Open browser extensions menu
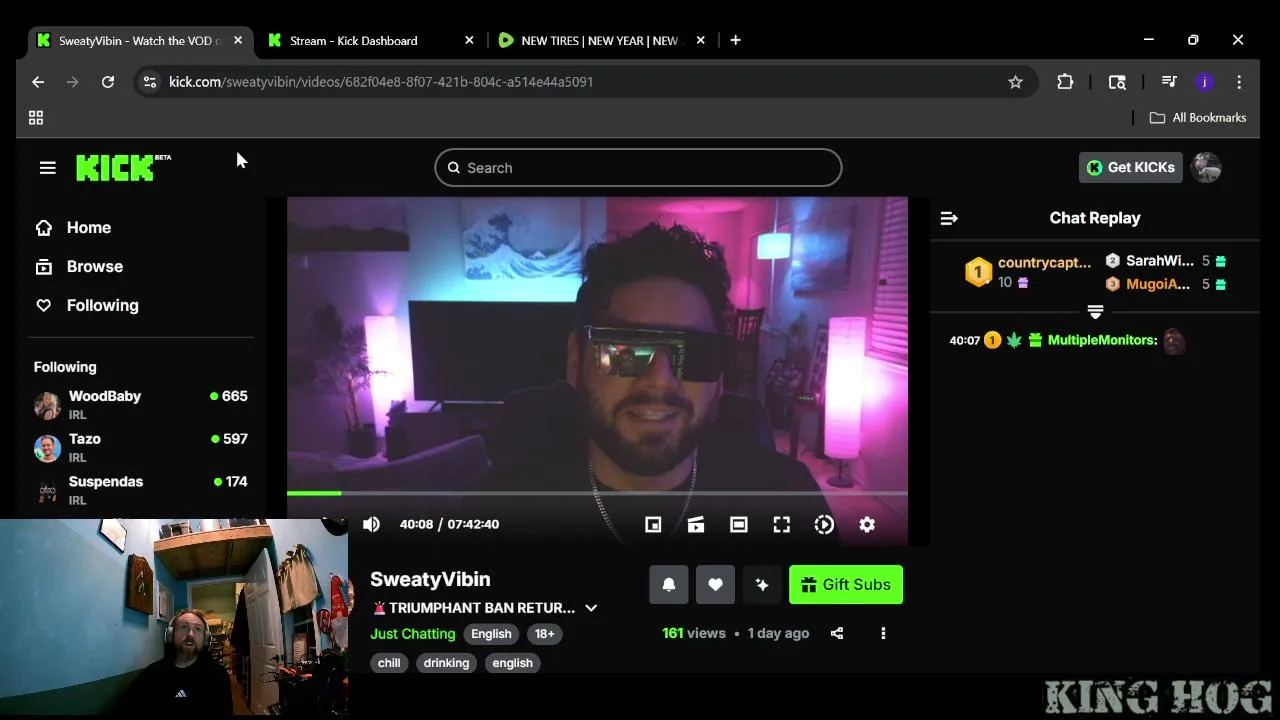1280x720 pixels. click(x=1065, y=82)
